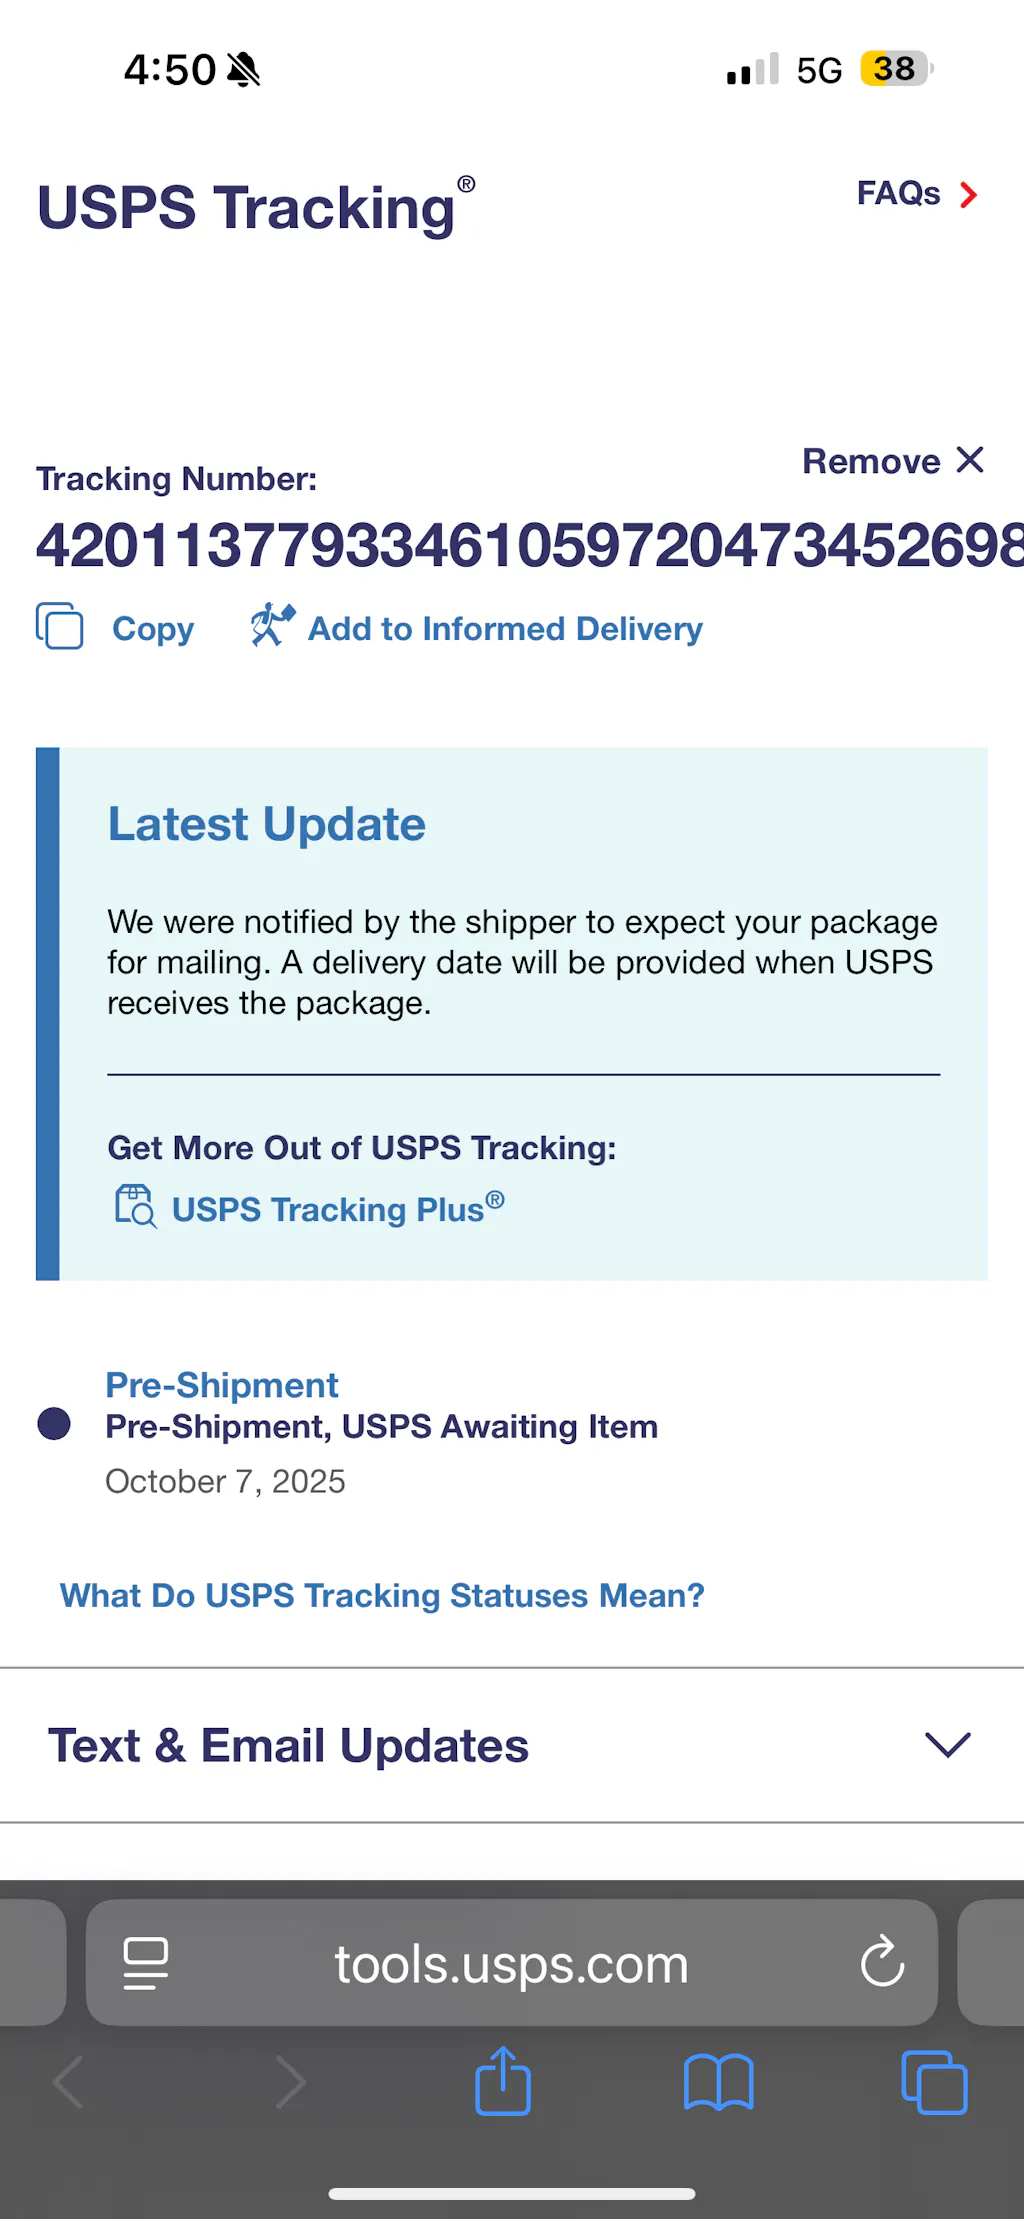
Task: Open Safari bookmarks book icon
Action: tap(718, 2083)
